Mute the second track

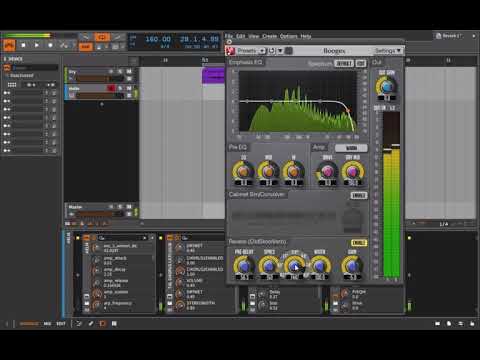click(129, 88)
